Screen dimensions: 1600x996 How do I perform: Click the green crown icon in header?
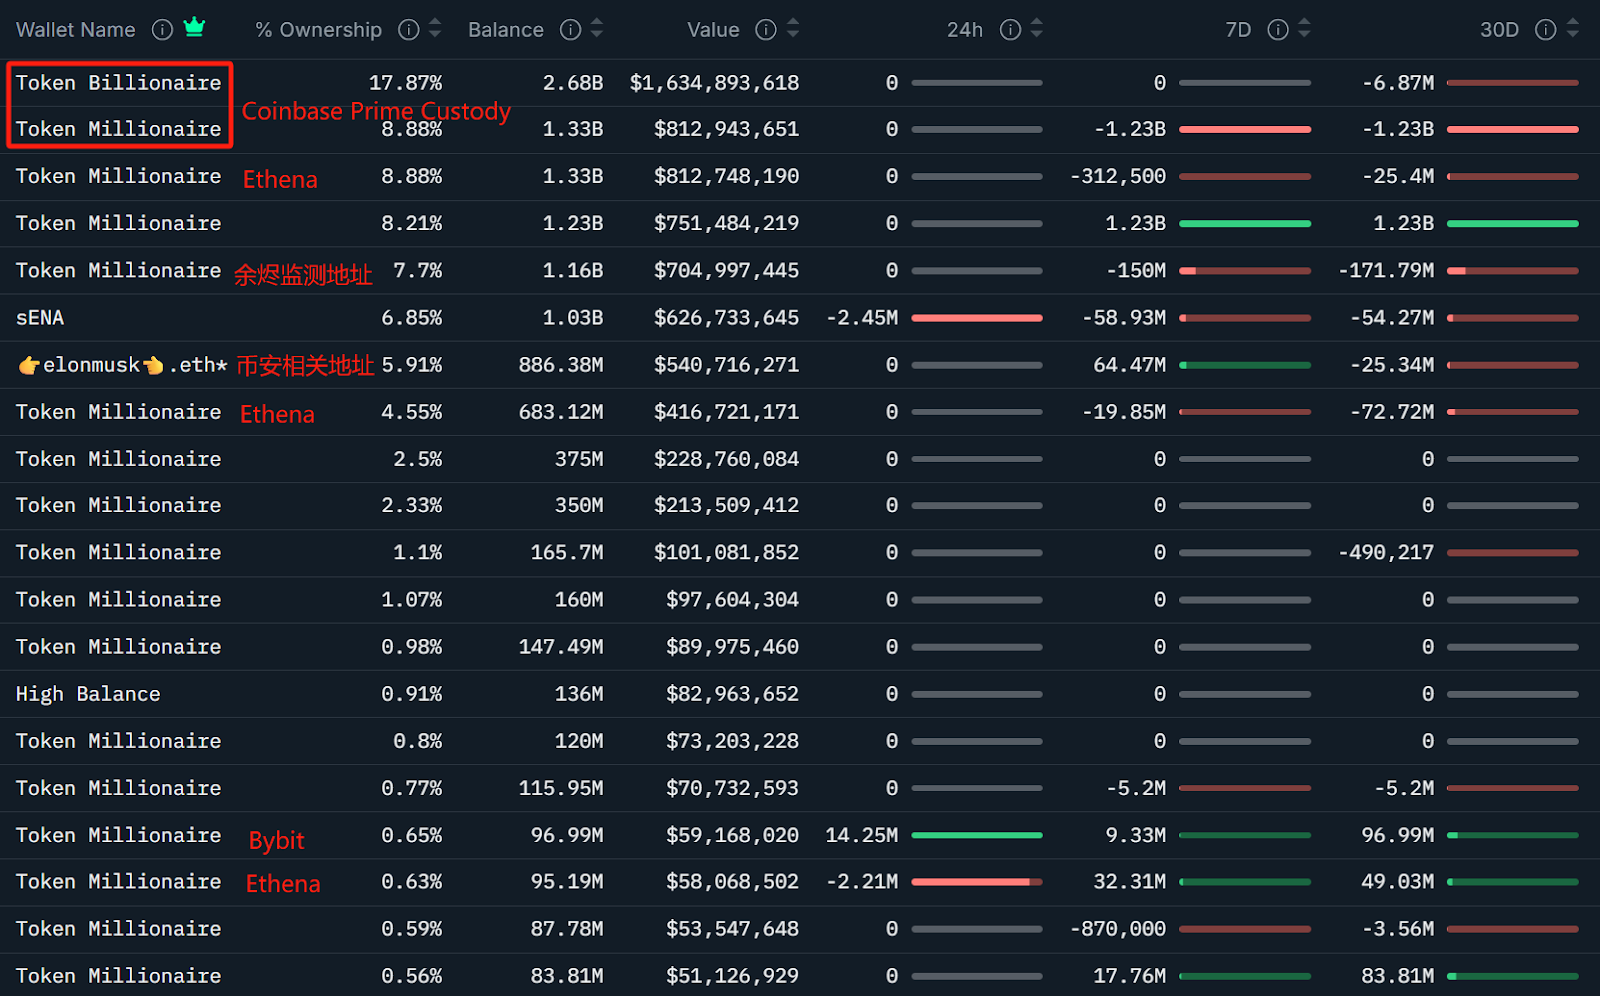(x=195, y=28)
